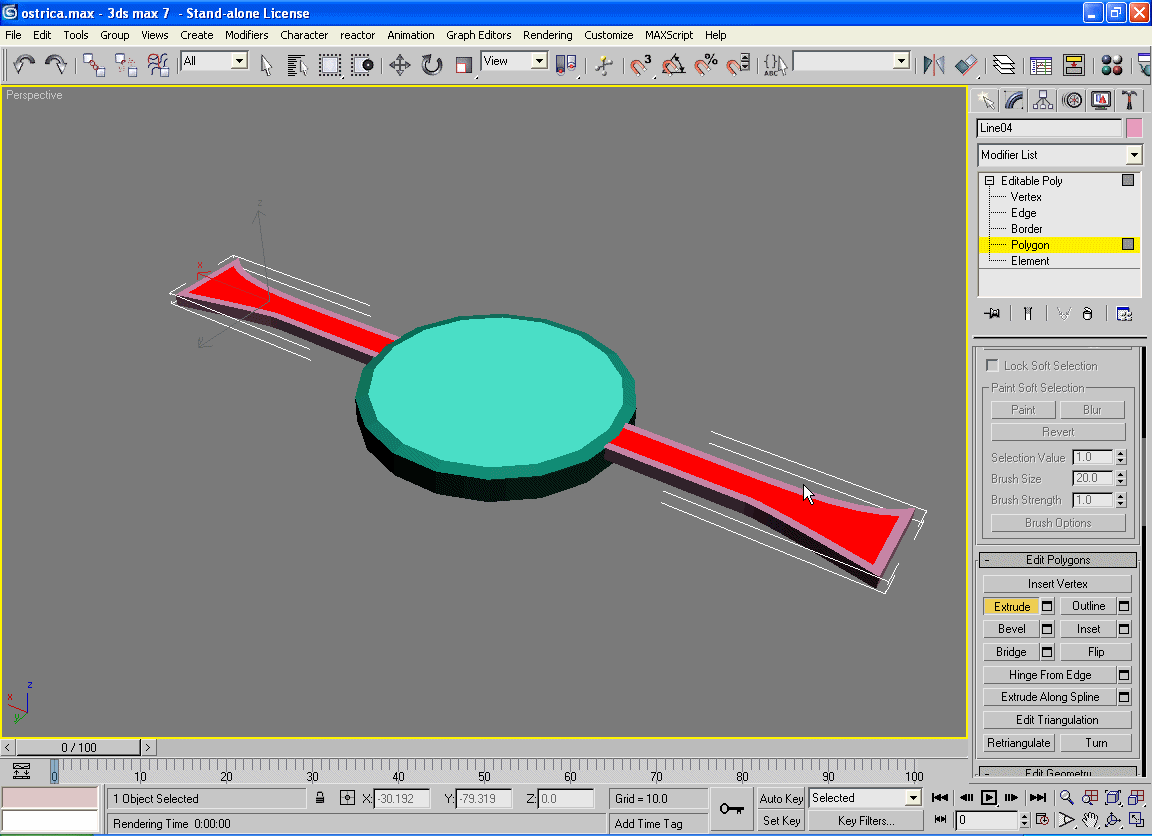Click the pink object color swatch
Image resolution: width=1152 pixels, height=836 pixels.
pos(1134,128)
